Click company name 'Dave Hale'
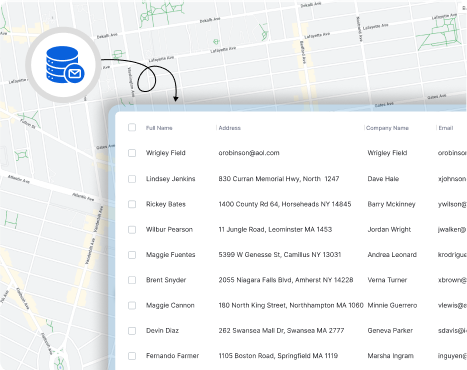The width and height of the screenshot is (467, 370). pos(383,179)
